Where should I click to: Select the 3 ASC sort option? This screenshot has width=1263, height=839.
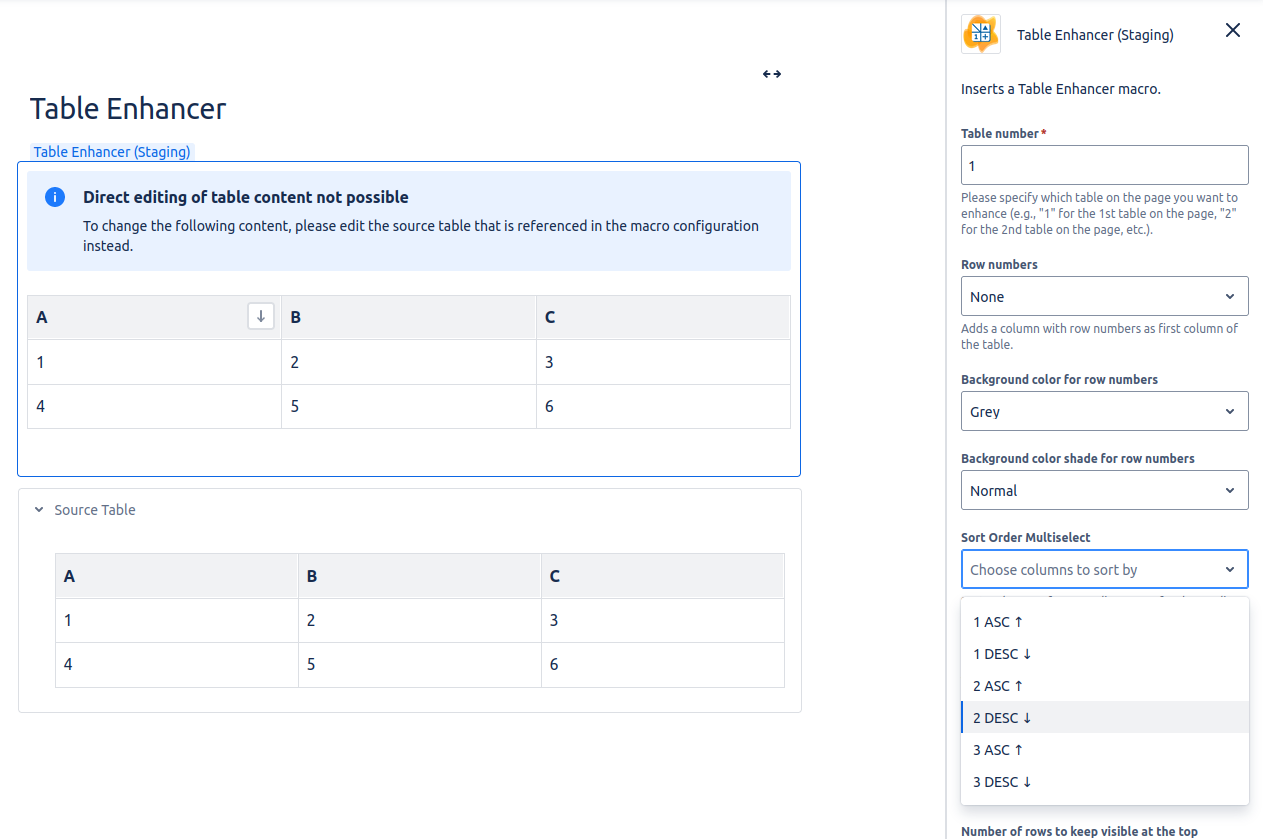(x=997, y=749)
